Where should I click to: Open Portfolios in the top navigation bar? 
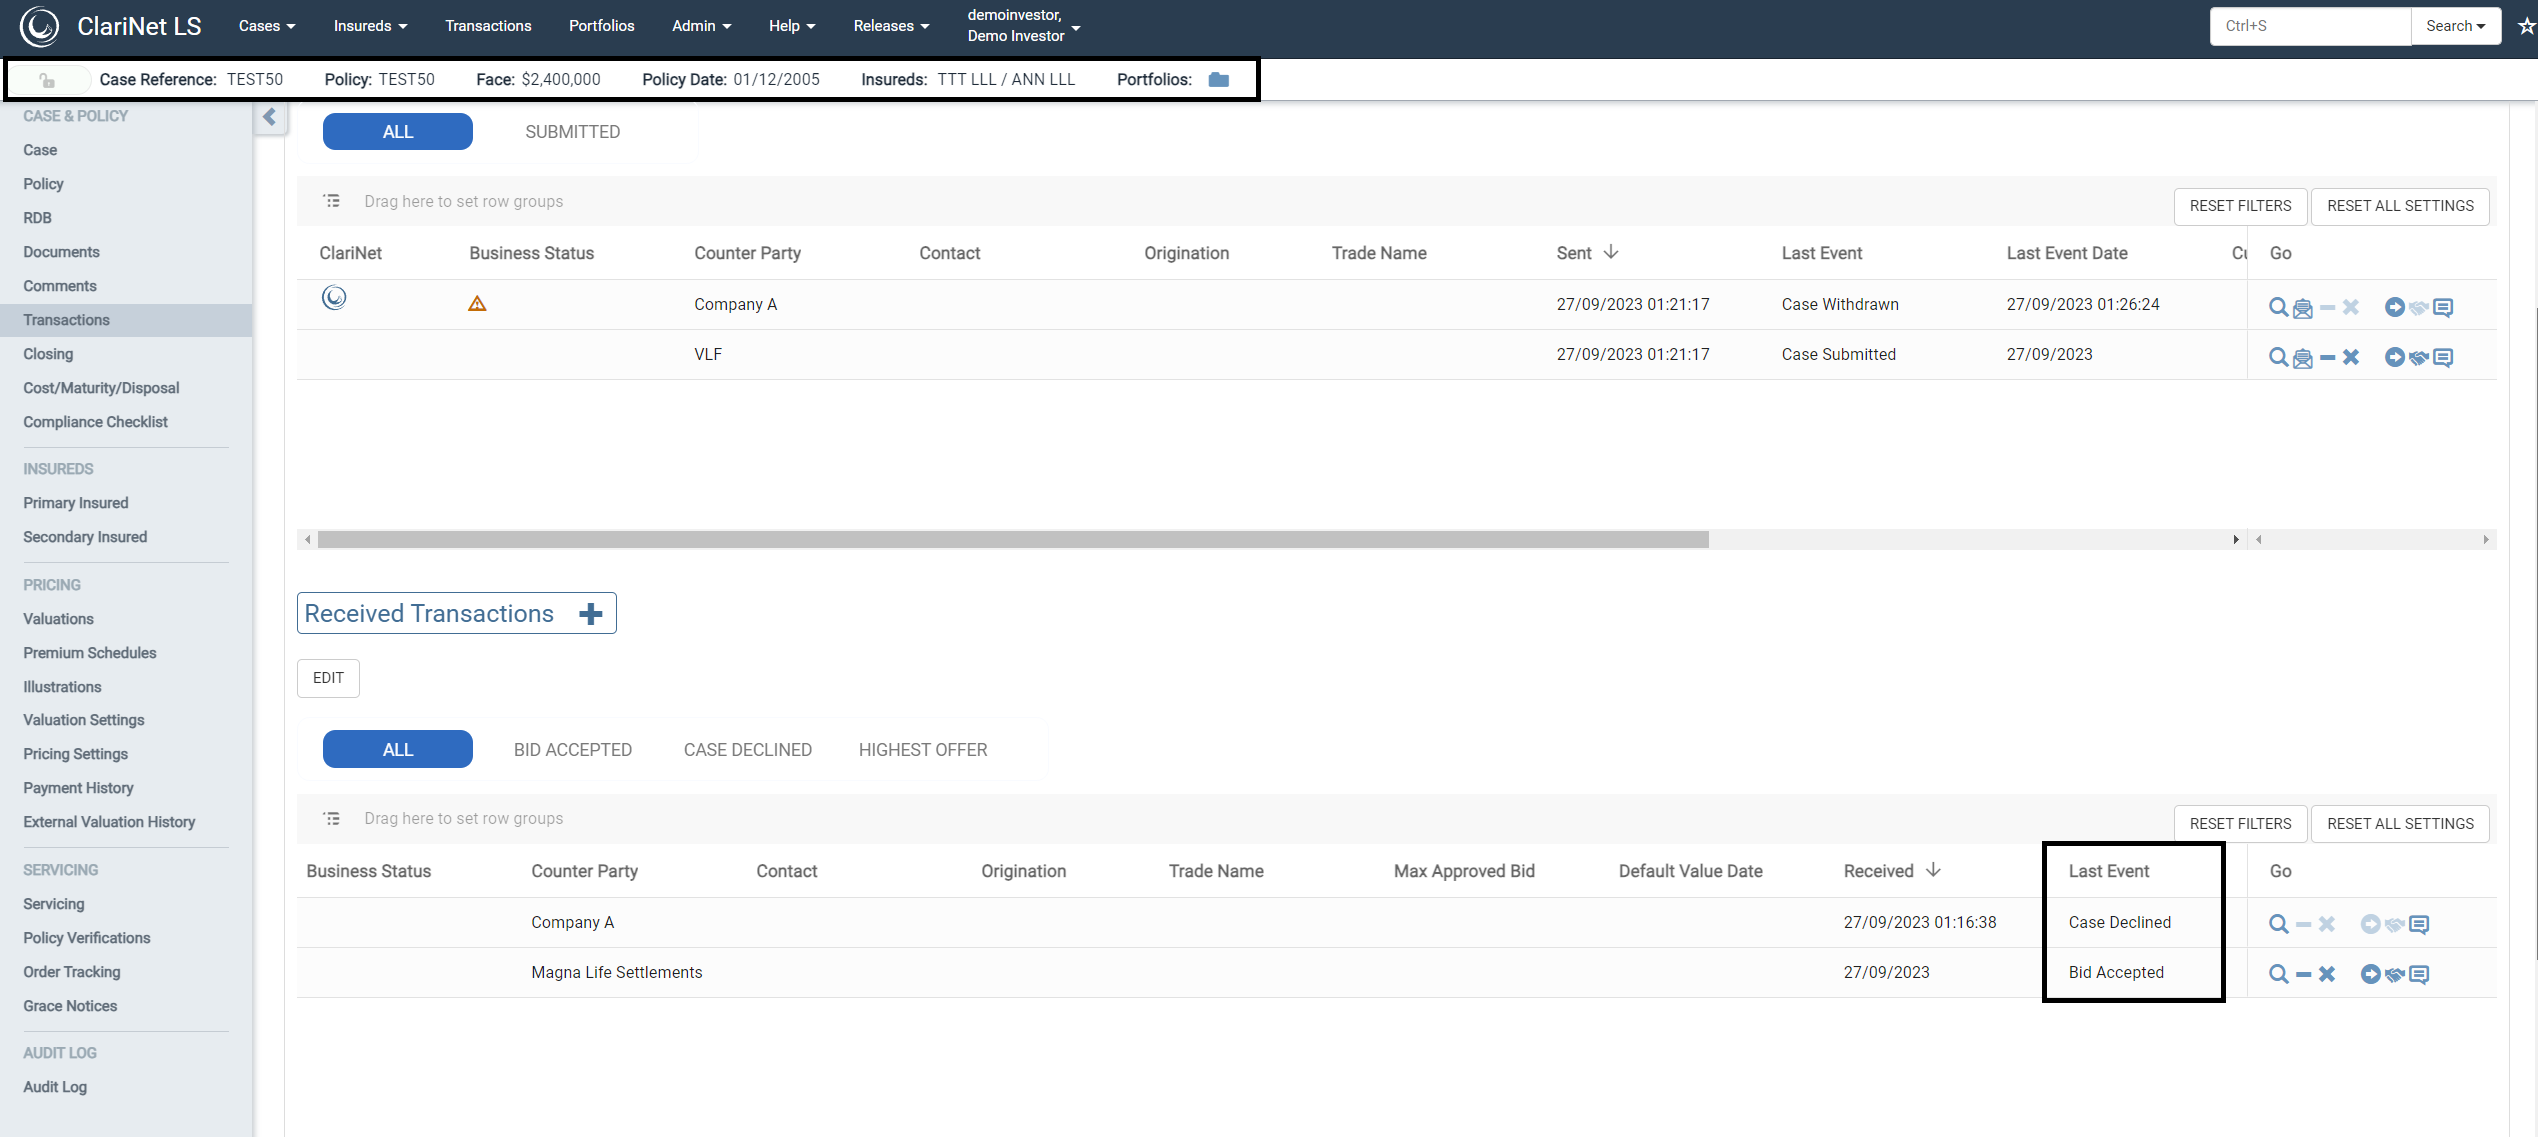point(601,26)
